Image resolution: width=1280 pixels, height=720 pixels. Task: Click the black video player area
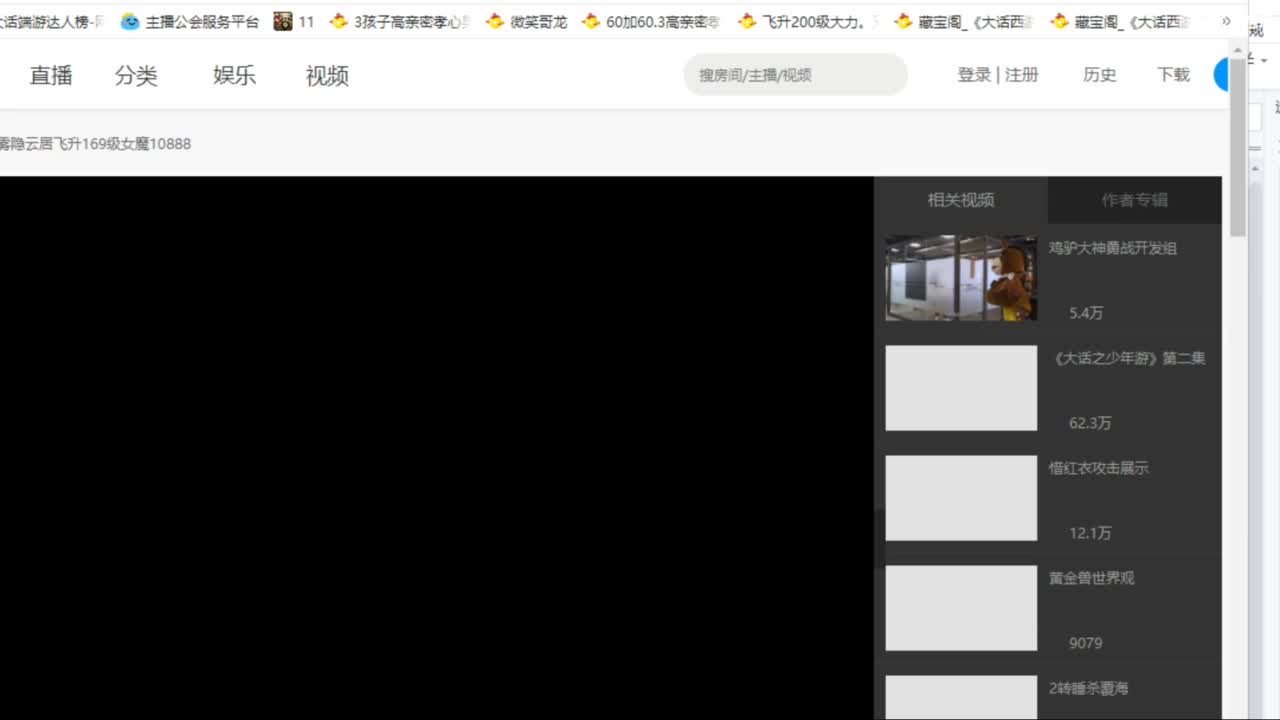437,448
